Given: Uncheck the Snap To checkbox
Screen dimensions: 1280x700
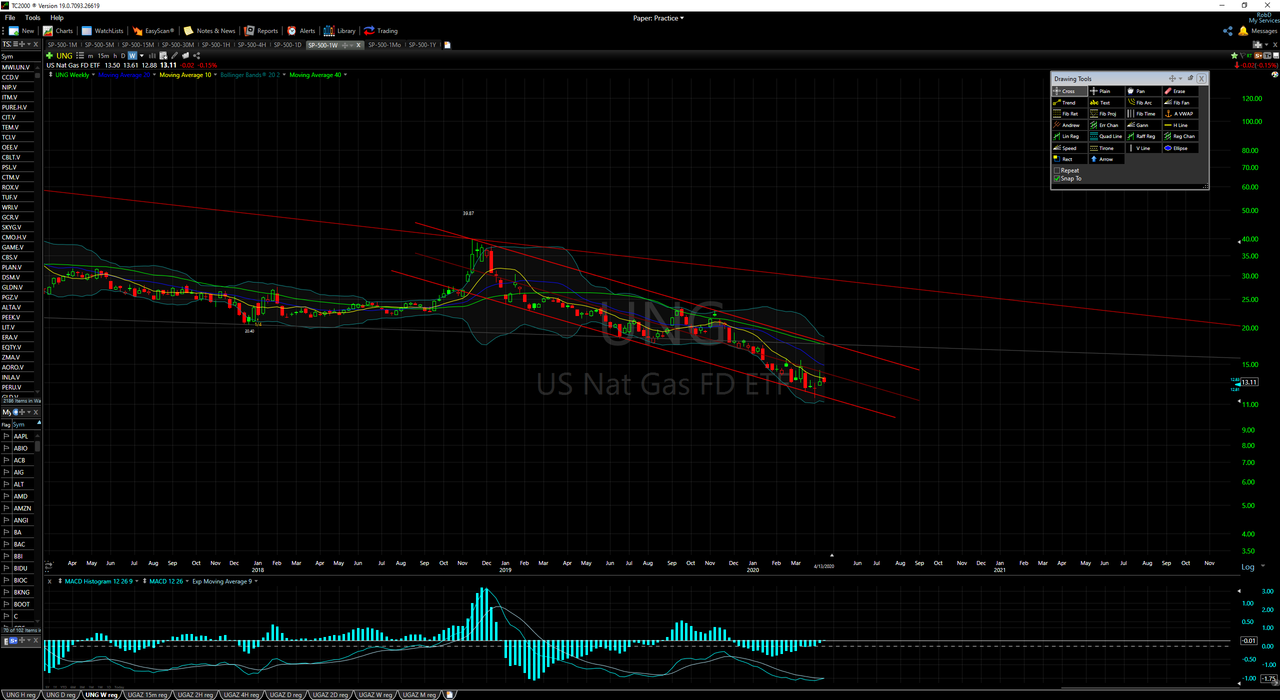Looking at the screenshot, I should pyautogui.click(x=1057, y=178).
